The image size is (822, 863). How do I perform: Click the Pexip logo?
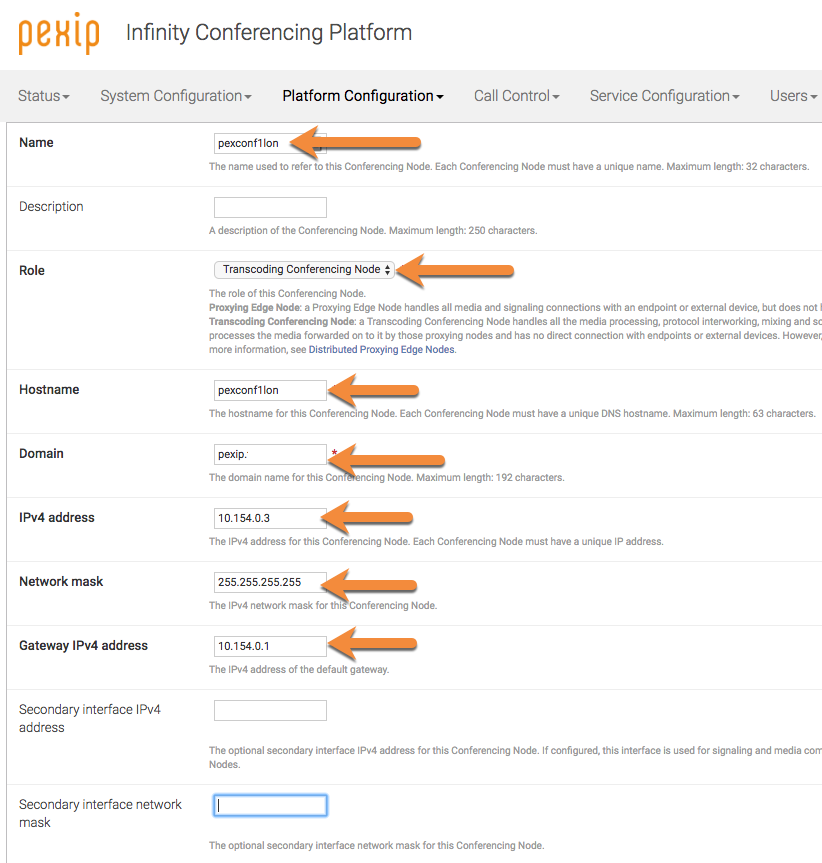(58, 34)
